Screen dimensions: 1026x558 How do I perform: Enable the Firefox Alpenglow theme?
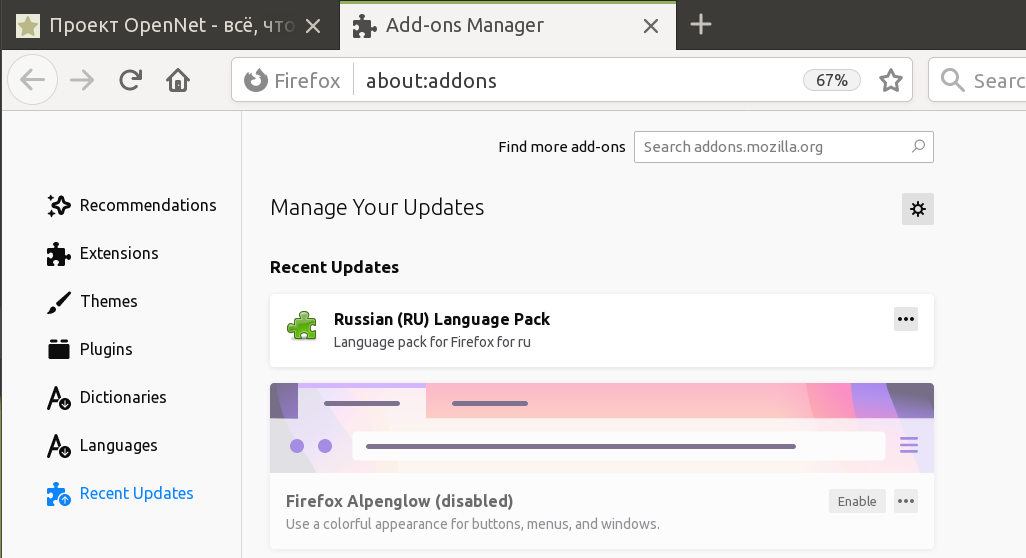coord(857,501)
